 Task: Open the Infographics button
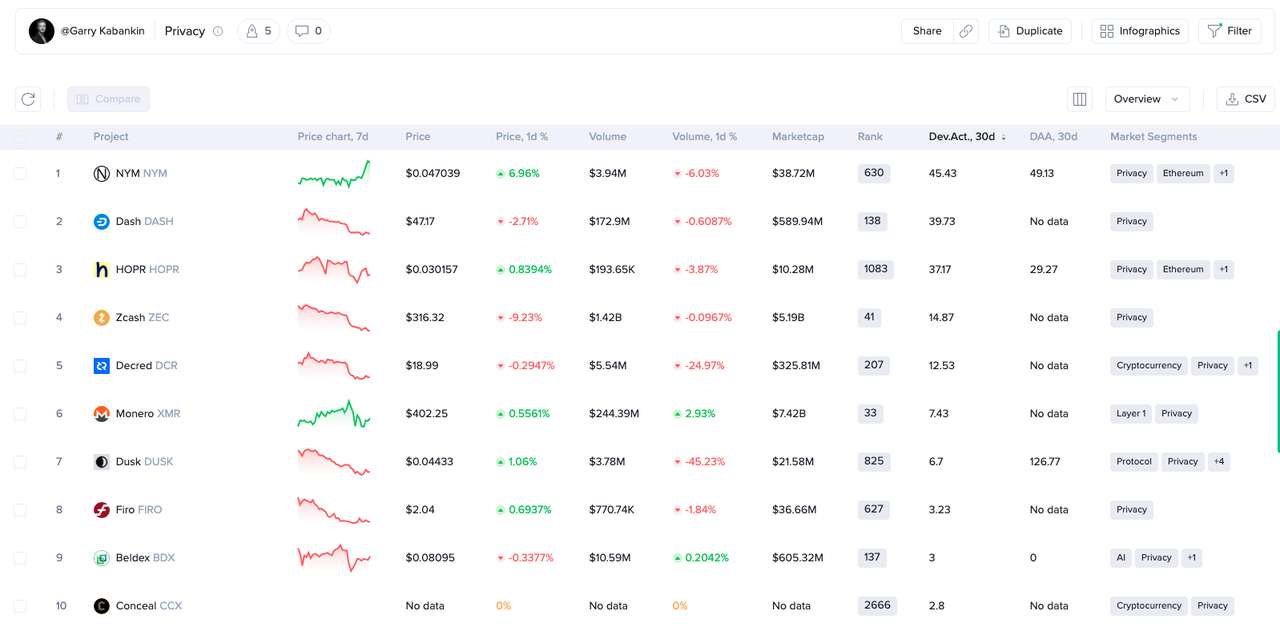click(1140, 31)
